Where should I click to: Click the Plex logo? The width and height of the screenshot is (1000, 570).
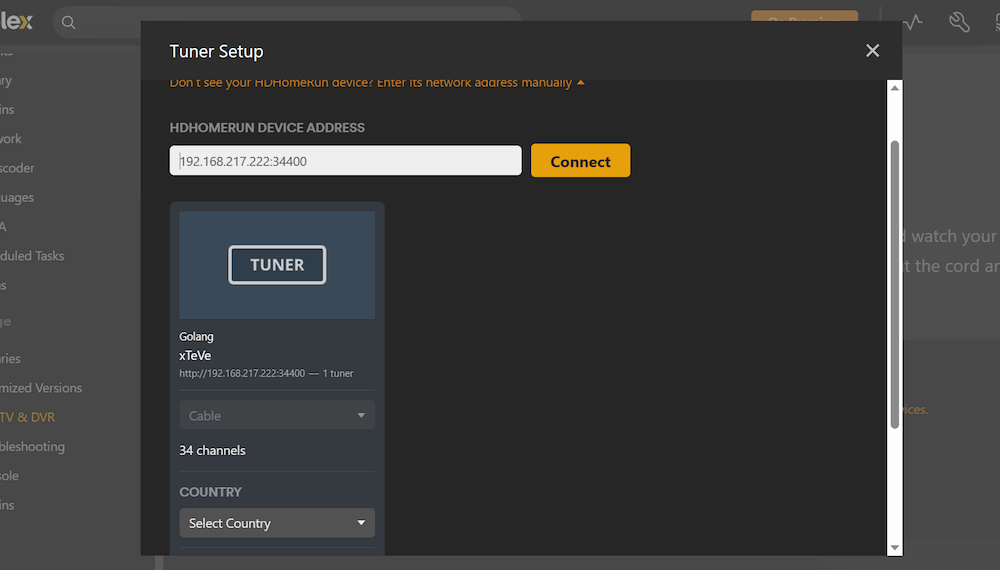[17, 22]
